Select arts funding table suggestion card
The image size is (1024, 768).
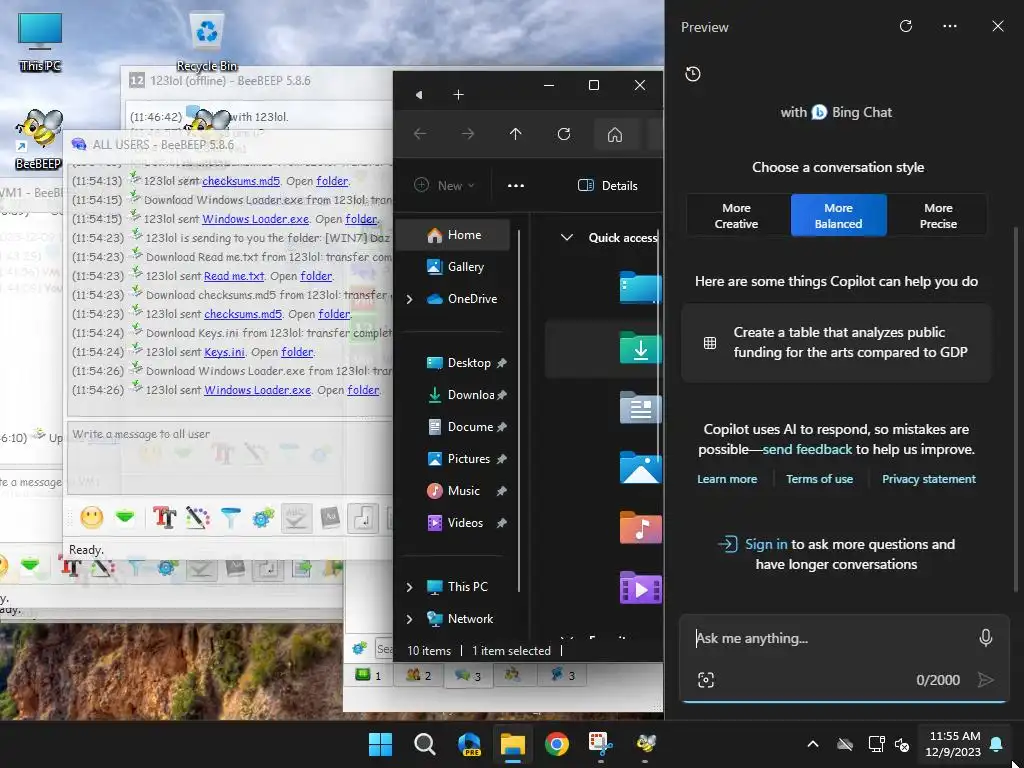(x=837, y=342)
